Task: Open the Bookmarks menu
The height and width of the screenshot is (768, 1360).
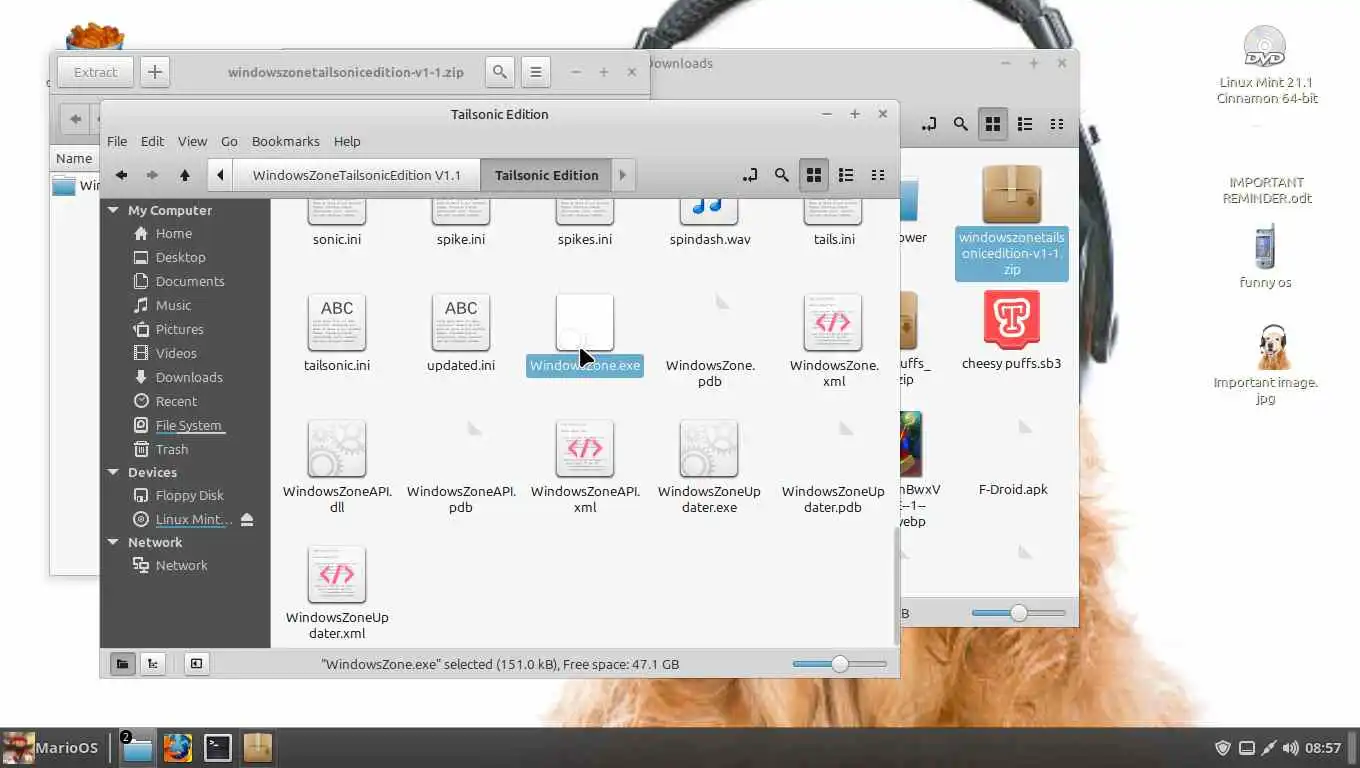Action: [286, 141]
